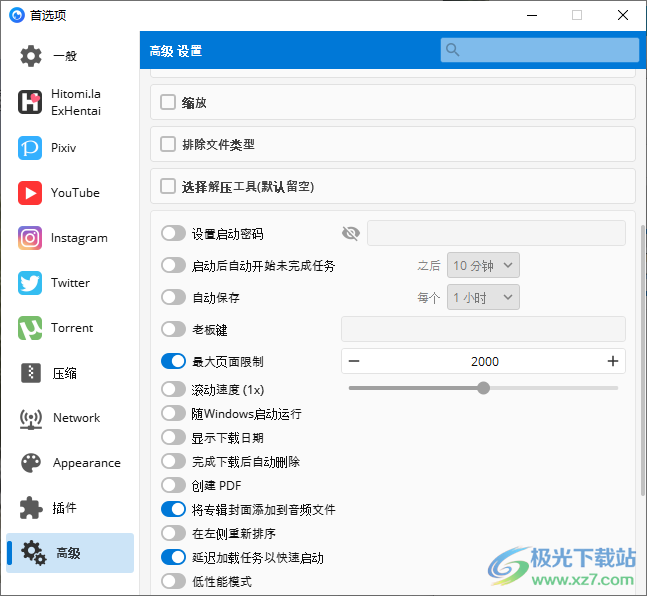The height and width of the screenshot is (596, 647).
Task: Increase max page limit with plus button
Action: pos(613,361)
